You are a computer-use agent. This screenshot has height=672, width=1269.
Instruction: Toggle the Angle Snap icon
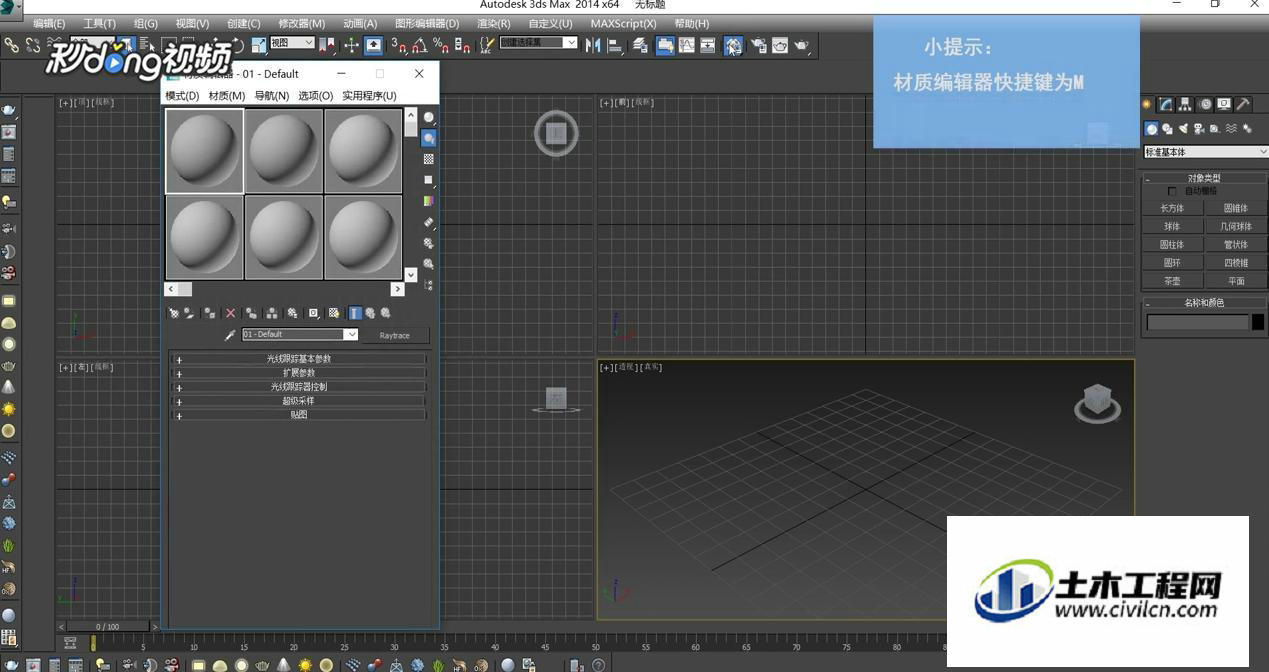pos(420,45)
